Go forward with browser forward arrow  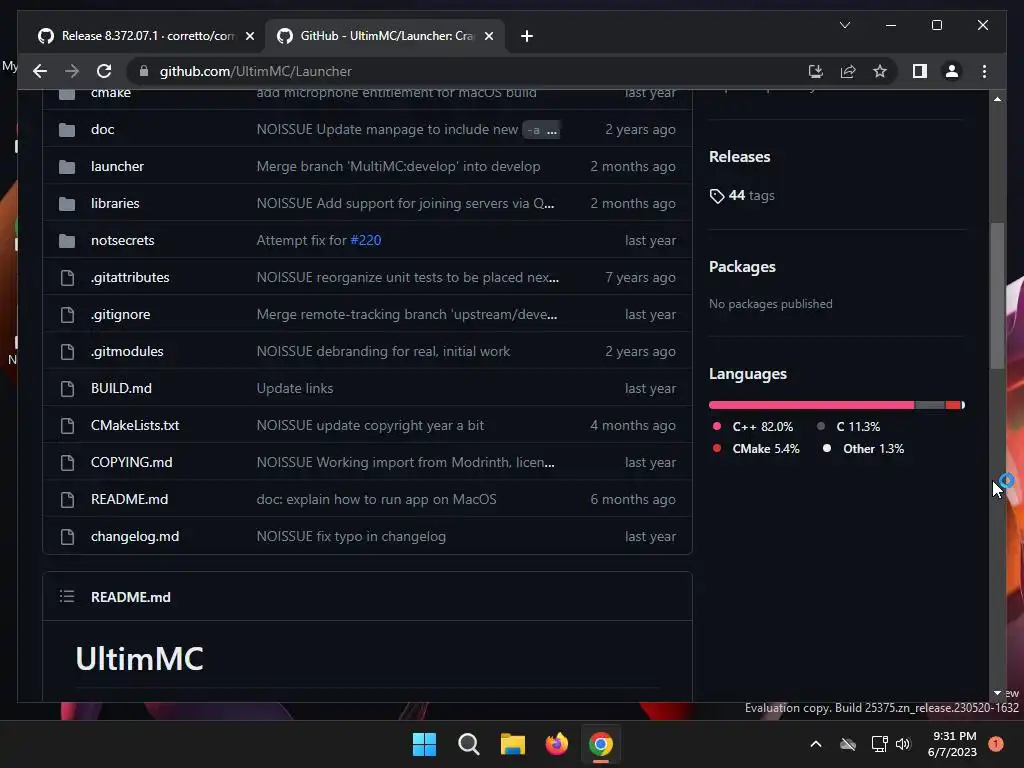72,71
